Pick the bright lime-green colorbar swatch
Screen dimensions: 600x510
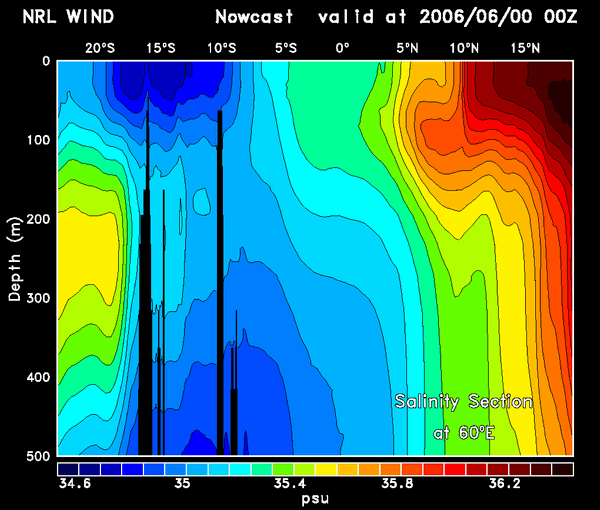[283, 469]
